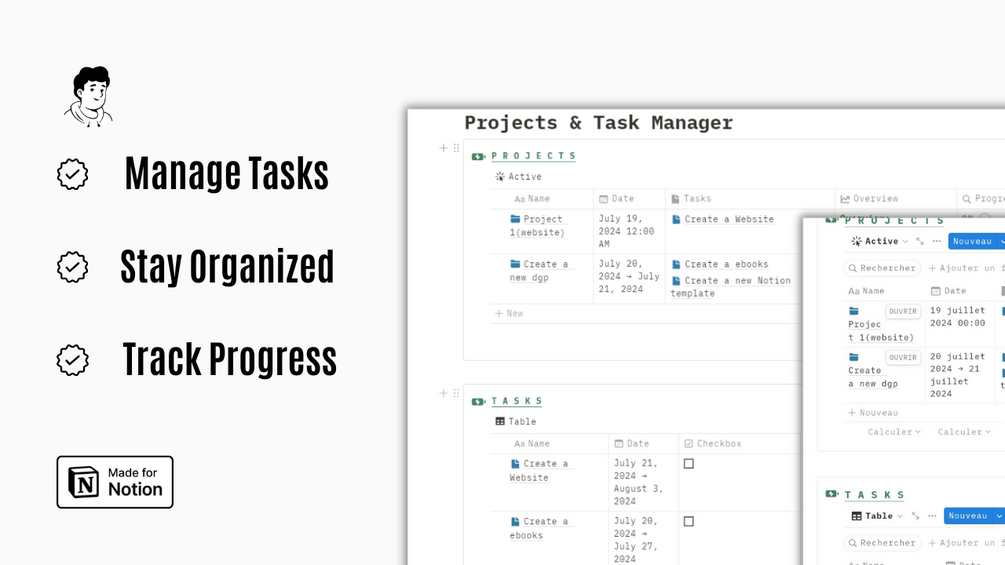Open the first Calculer dropdown
Screen dimensions: 1005x565
click(895, 432)
